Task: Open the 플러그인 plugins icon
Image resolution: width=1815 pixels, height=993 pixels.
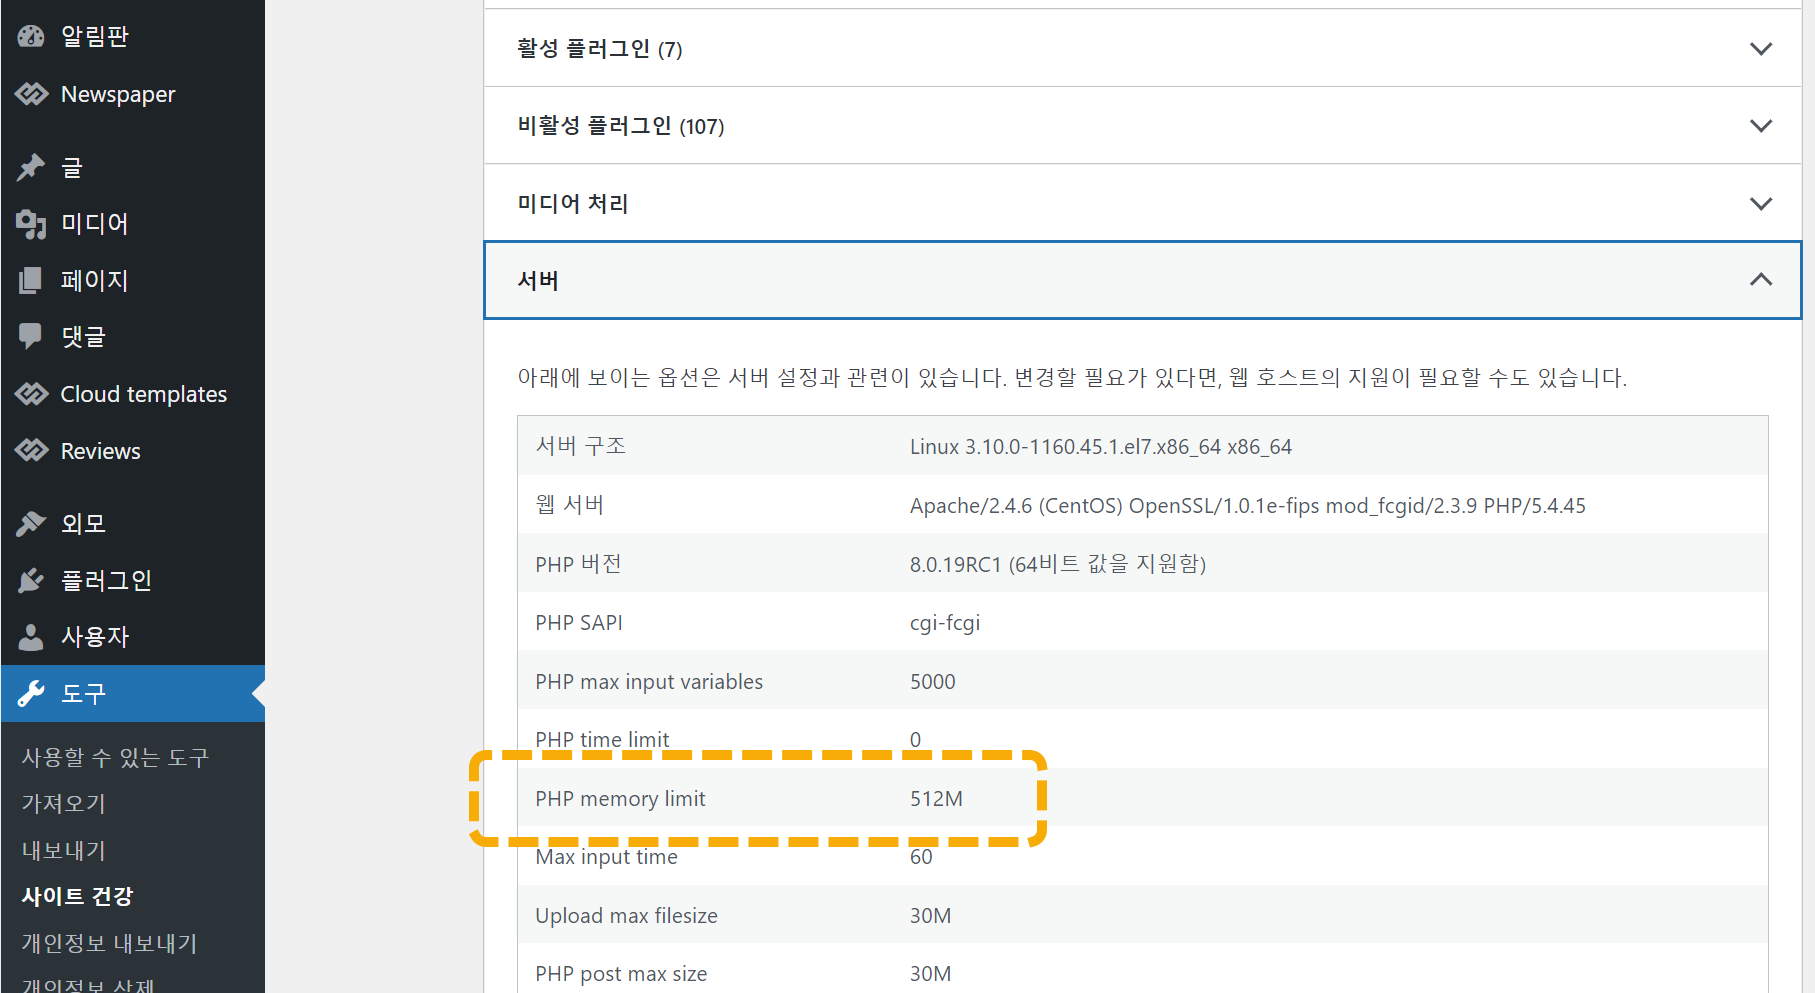Action: (x=30, y=579)
